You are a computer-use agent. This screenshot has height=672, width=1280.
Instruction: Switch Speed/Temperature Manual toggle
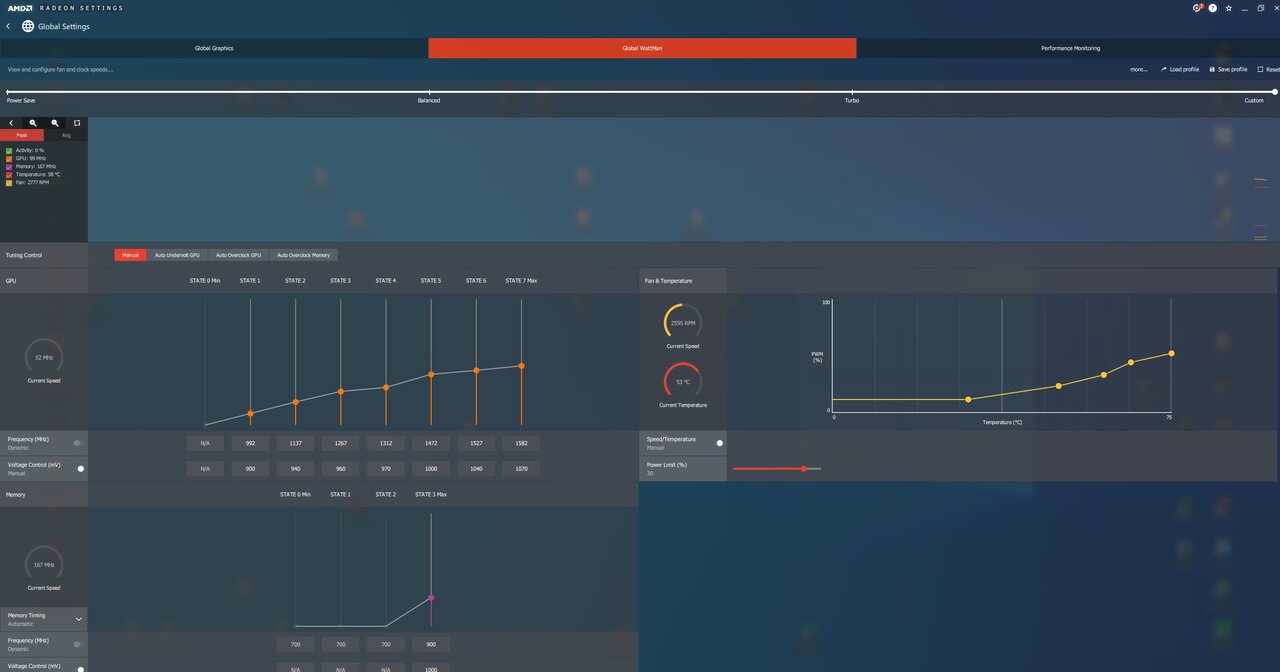(x=717, y=443)
